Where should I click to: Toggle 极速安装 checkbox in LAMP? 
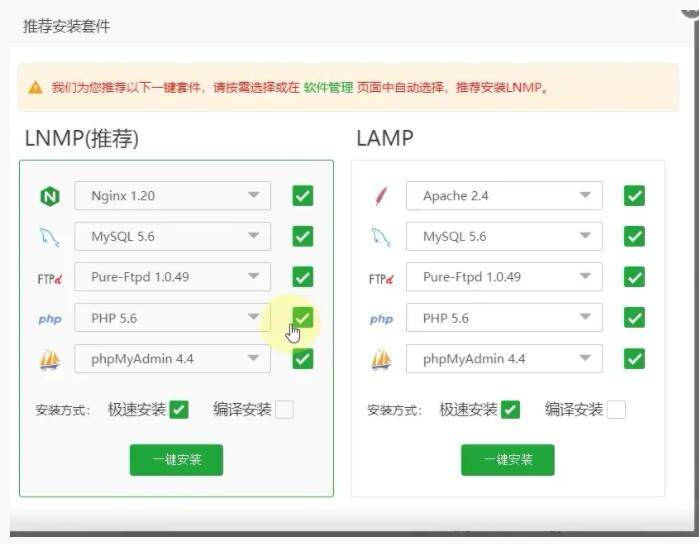point(510,409)
